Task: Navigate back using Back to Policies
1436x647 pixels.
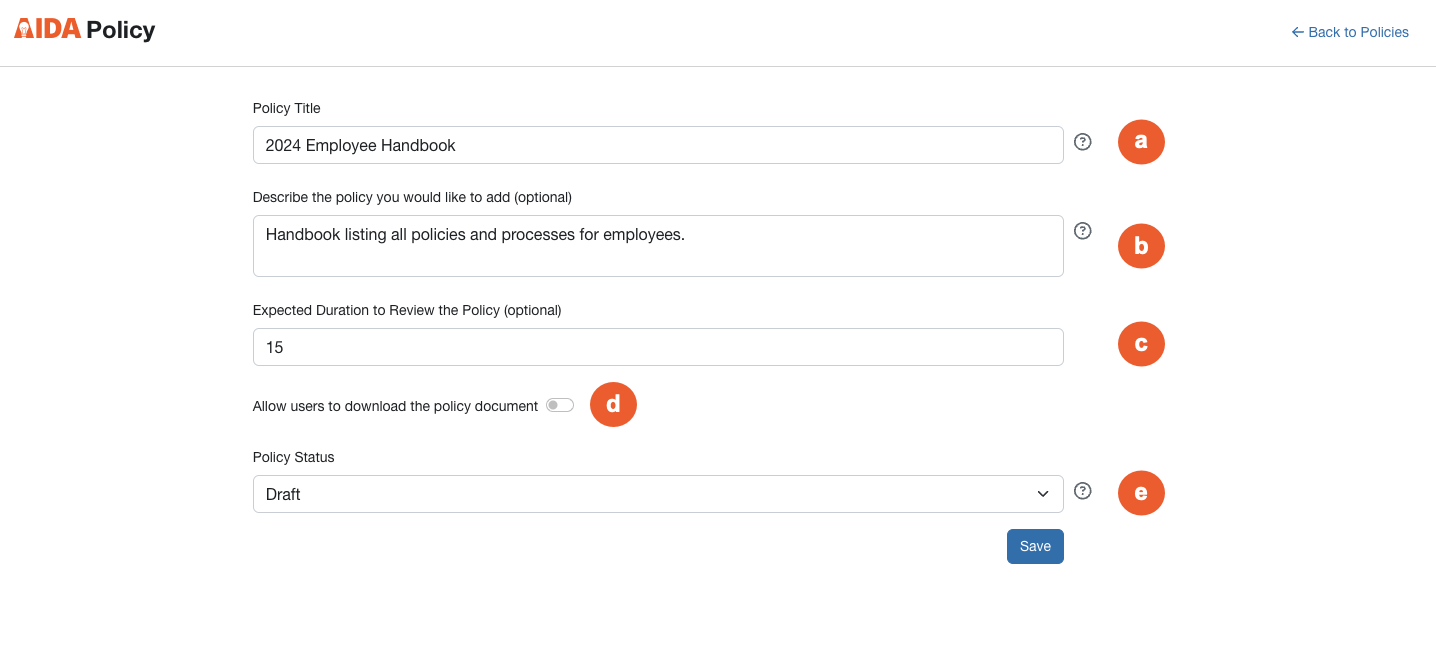Action: [1358, 31]
